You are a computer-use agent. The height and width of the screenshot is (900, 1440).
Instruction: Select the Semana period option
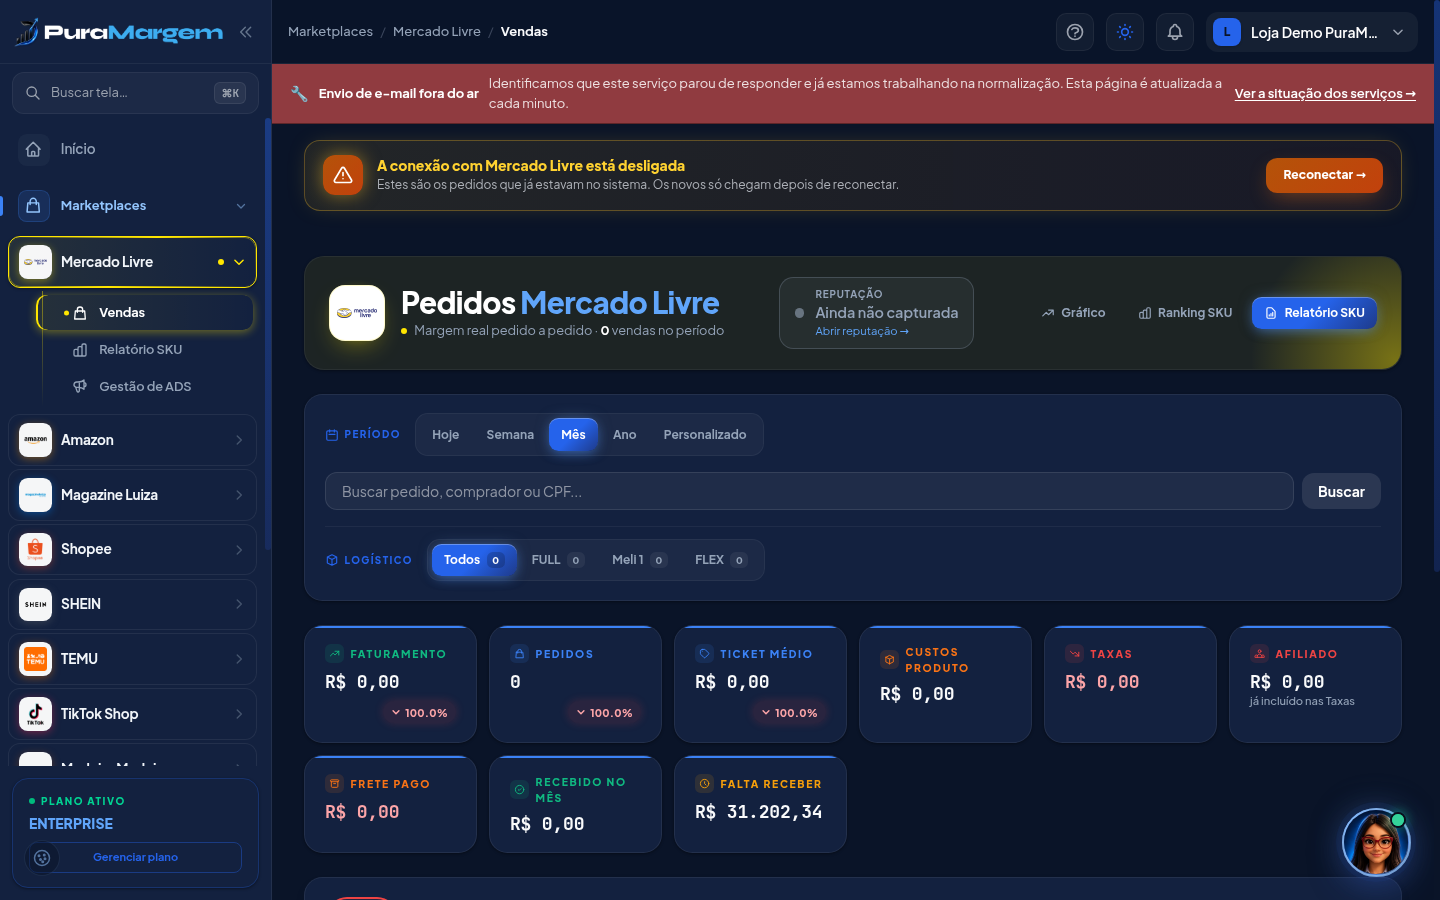[x=510, y=435]
